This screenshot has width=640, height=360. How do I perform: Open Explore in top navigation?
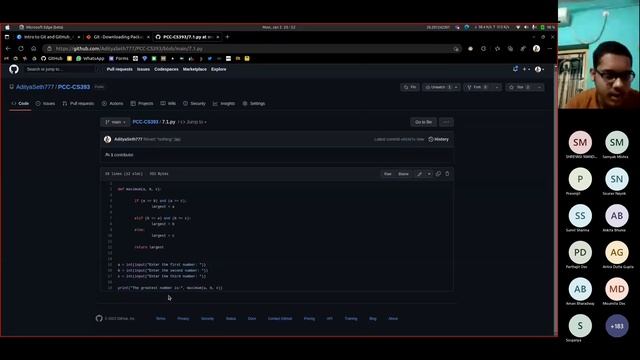coord(218,69)
